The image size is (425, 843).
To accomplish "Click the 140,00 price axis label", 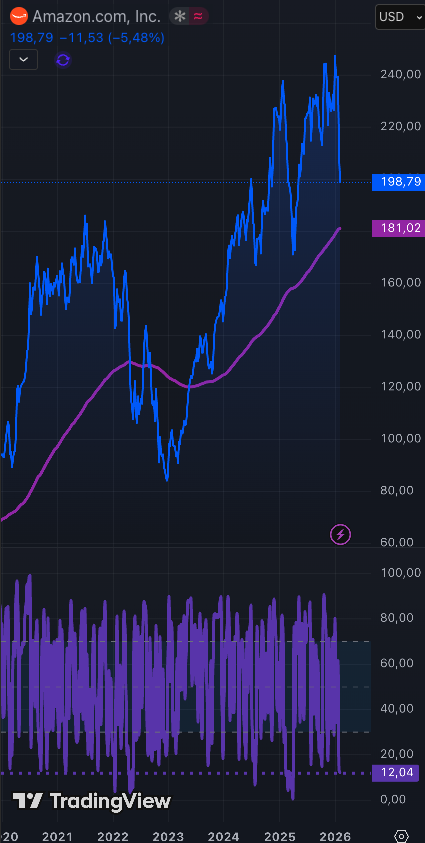I will click(x=400, y=334).
